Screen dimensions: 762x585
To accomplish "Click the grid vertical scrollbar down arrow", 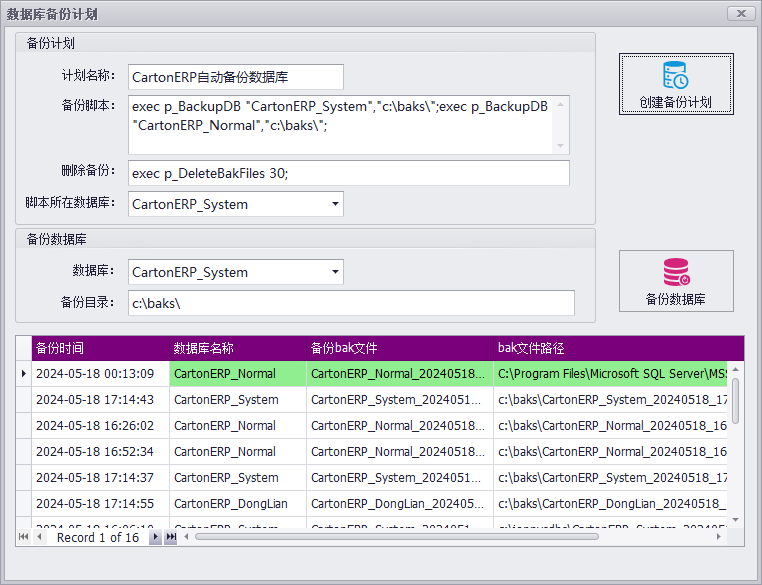I will click(736, 520).
